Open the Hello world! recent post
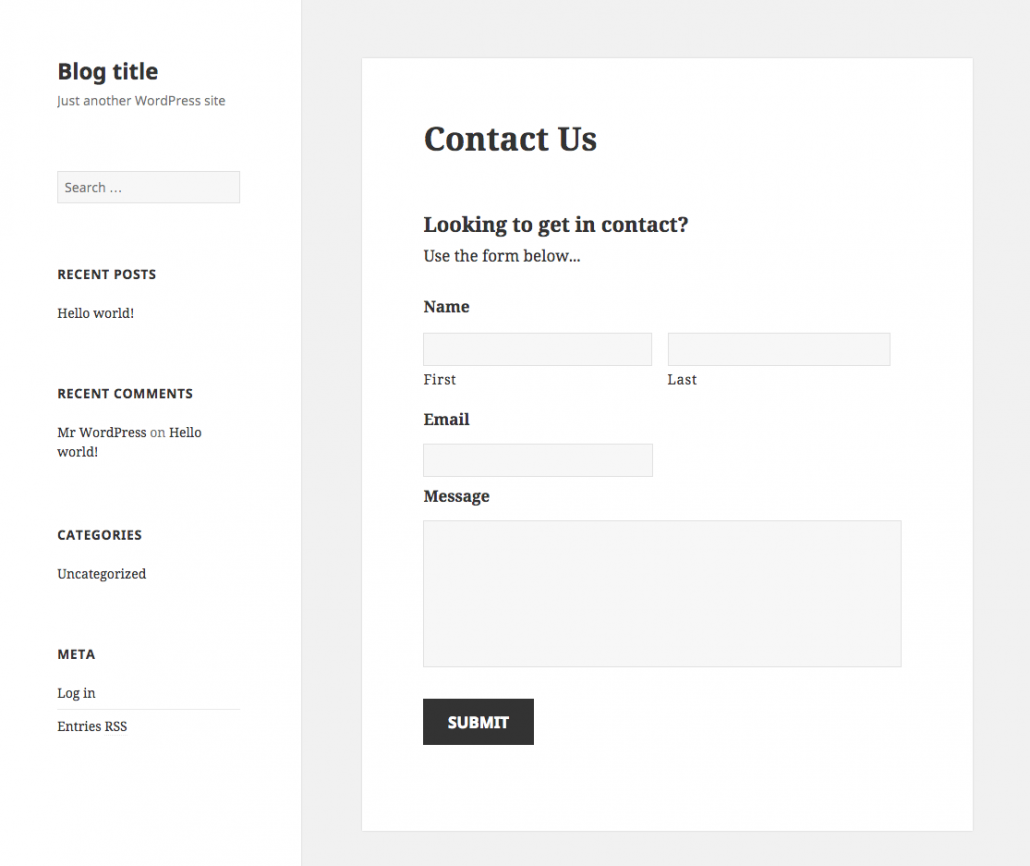This screenshot has height=866, width=1030. [x=95, y=313]
